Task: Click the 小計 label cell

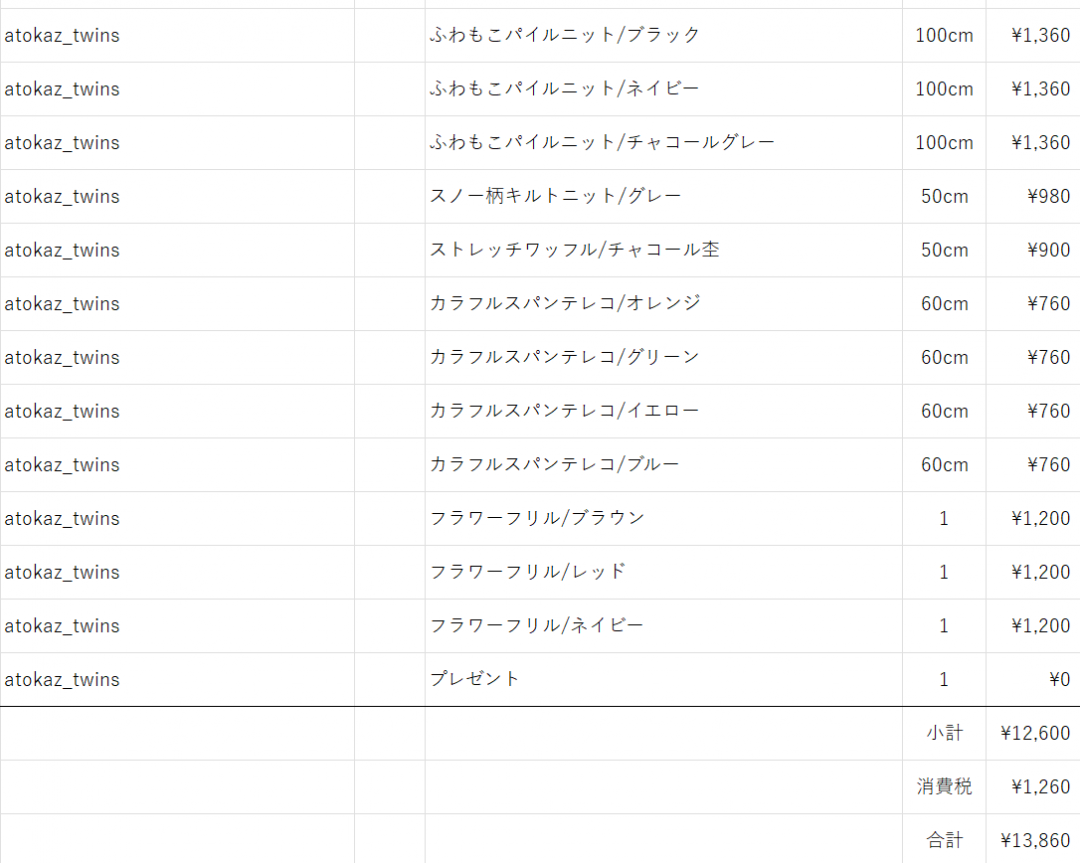Action: 944,734
